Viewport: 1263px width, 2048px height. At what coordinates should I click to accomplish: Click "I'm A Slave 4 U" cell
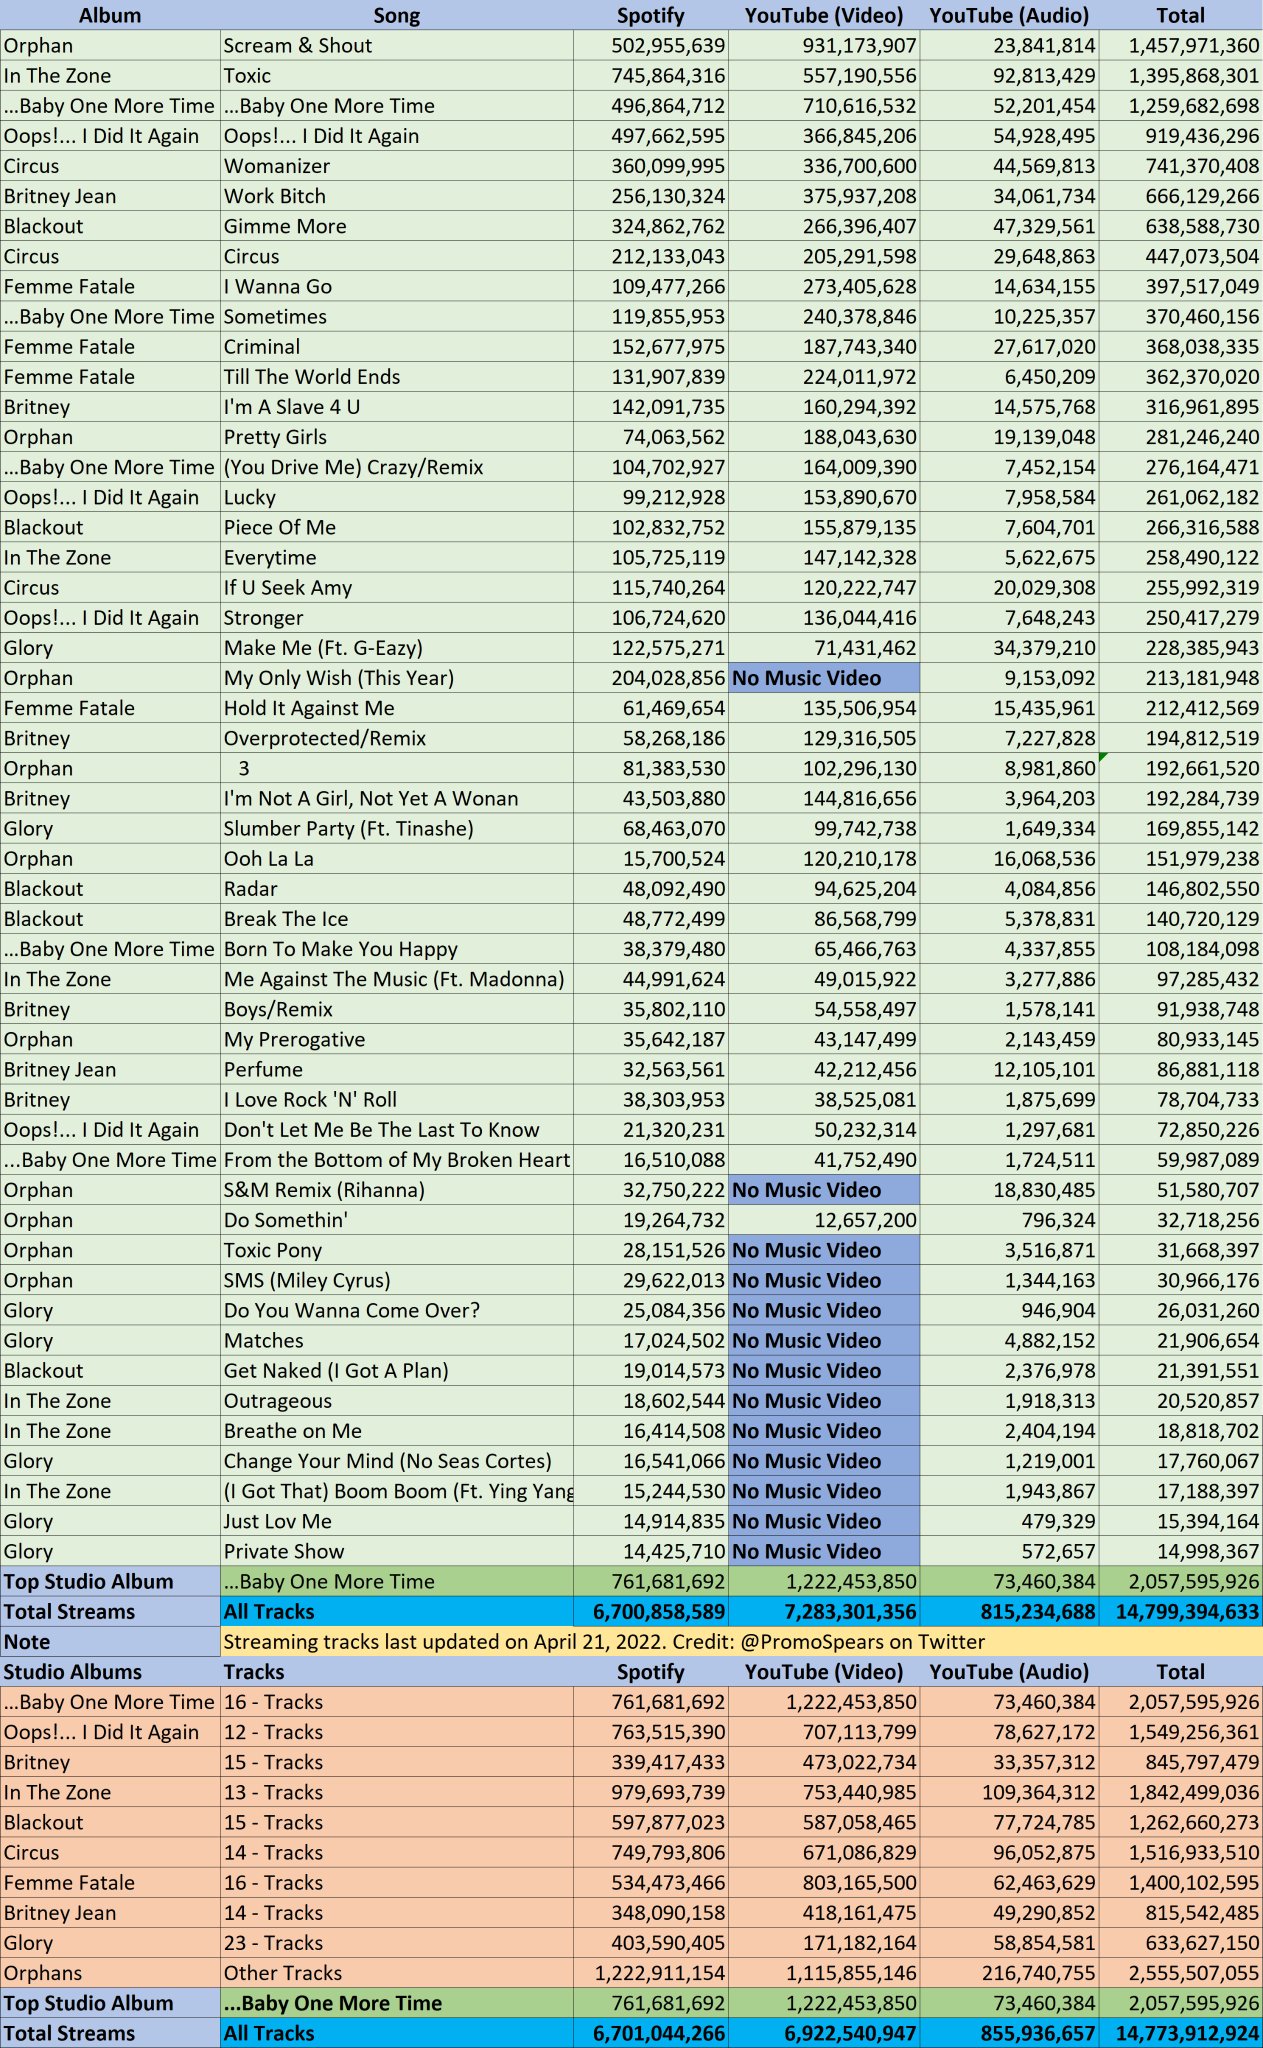tap(397, 407)
